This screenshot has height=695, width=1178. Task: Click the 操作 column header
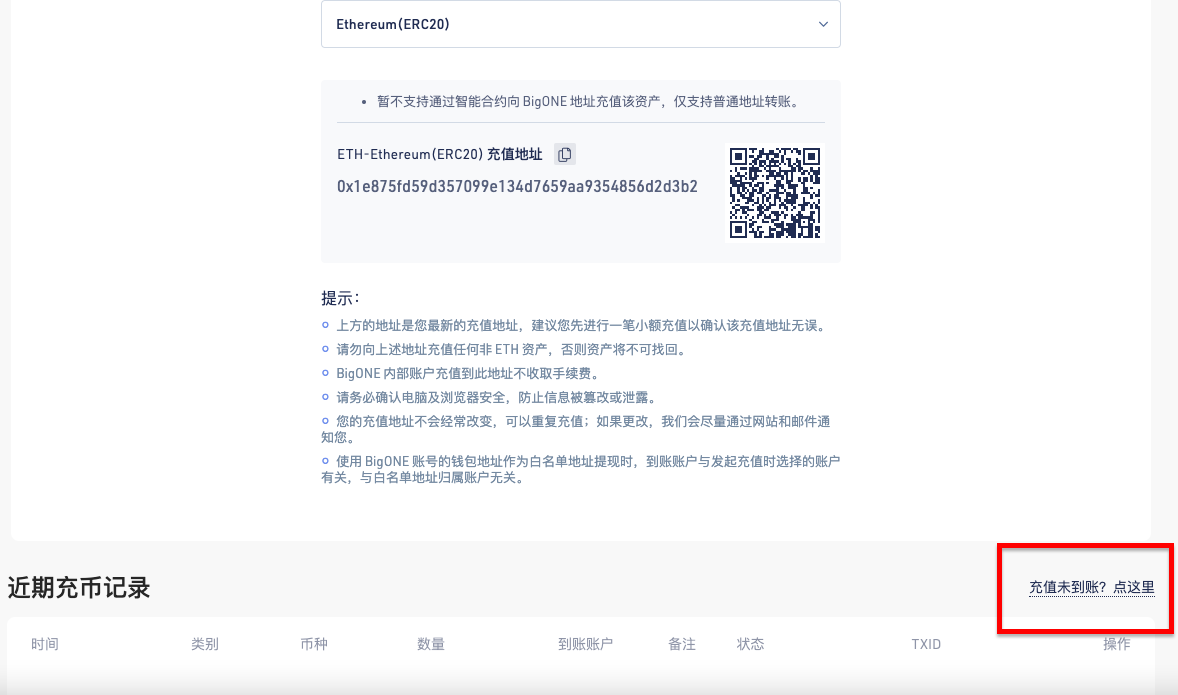(1116, 644)
